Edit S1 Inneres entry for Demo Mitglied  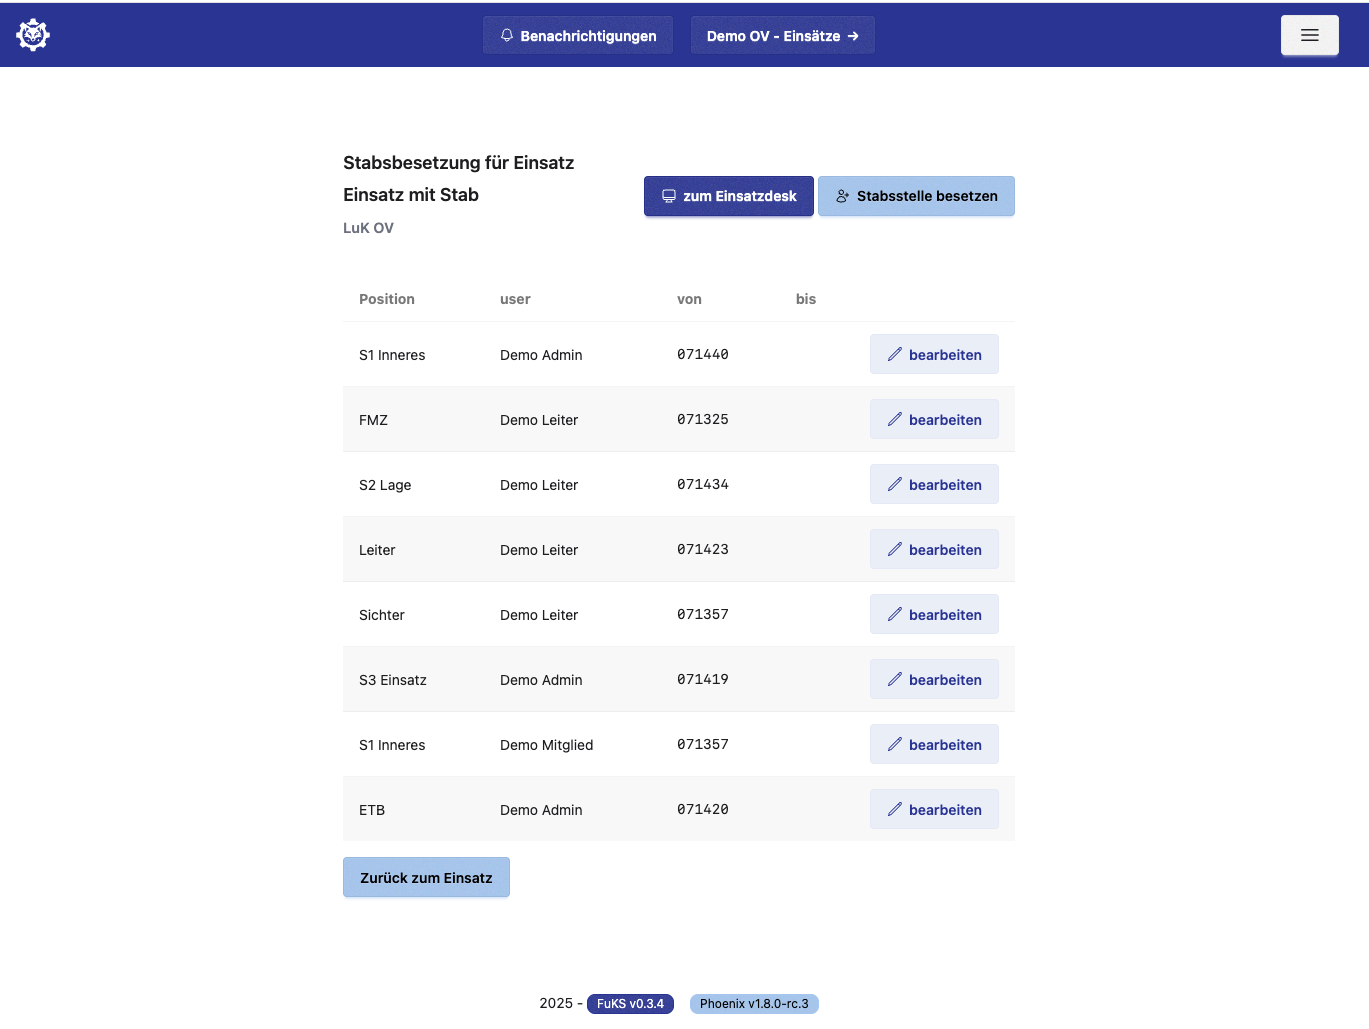point(934,744)
